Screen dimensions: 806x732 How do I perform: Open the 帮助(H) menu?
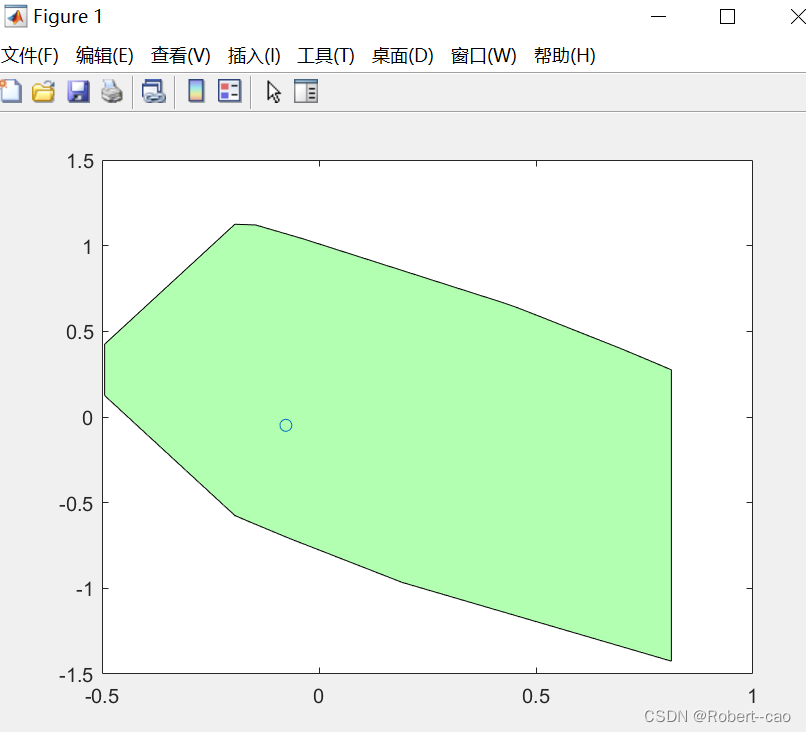[x=565, y=56]
